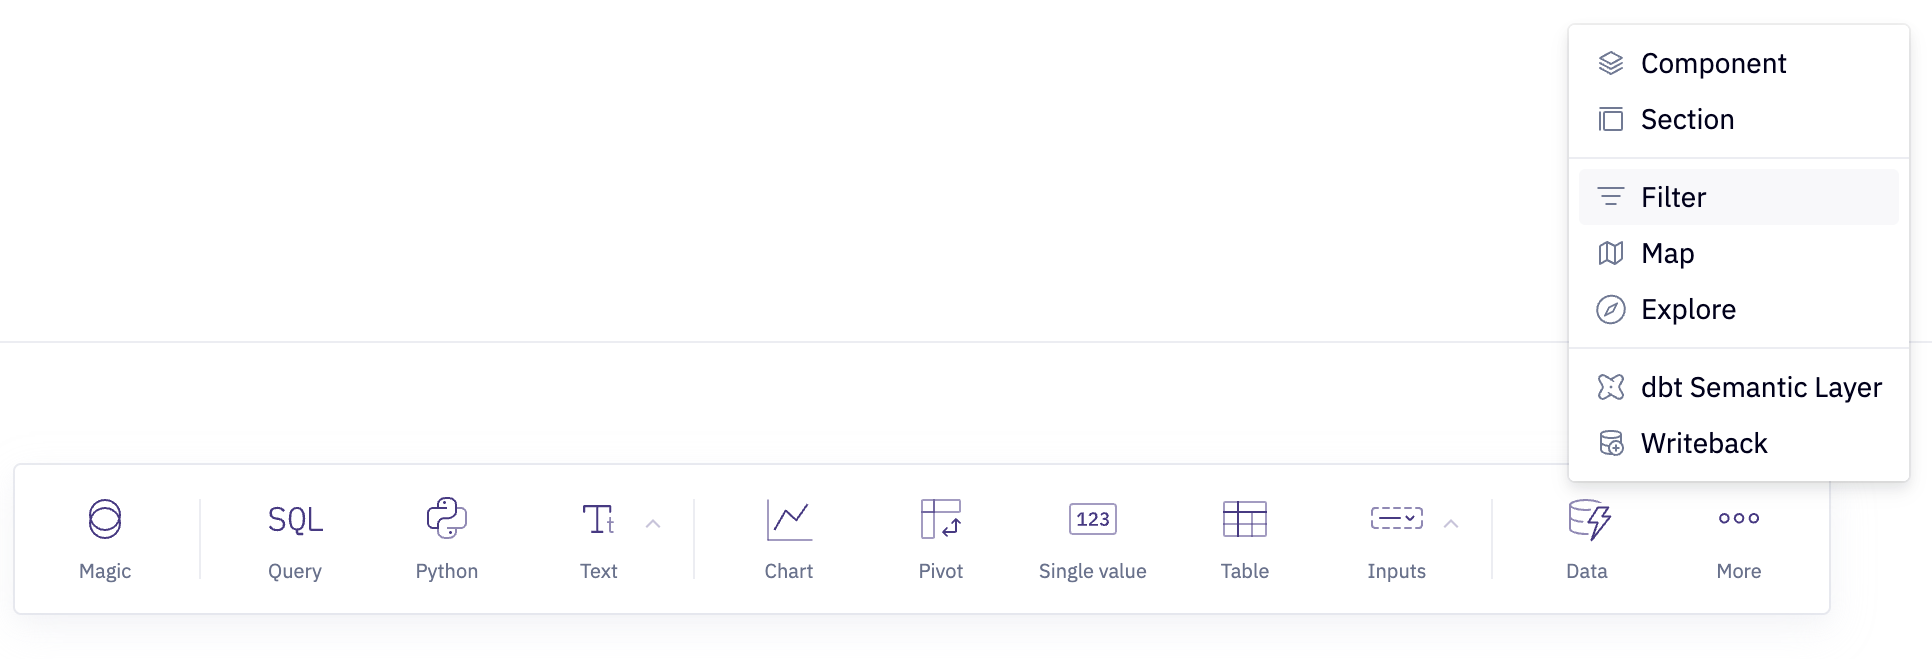Toggle the More options menu
1932x659 pixels.
click(1739, 520)
